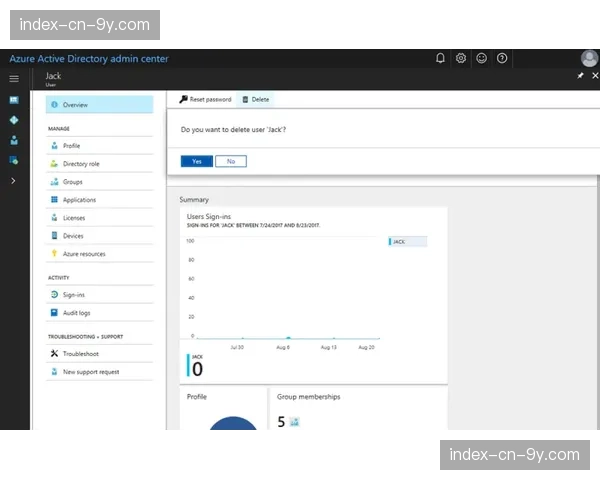Click the Azure Active Directory admin center title

point(89,59)
